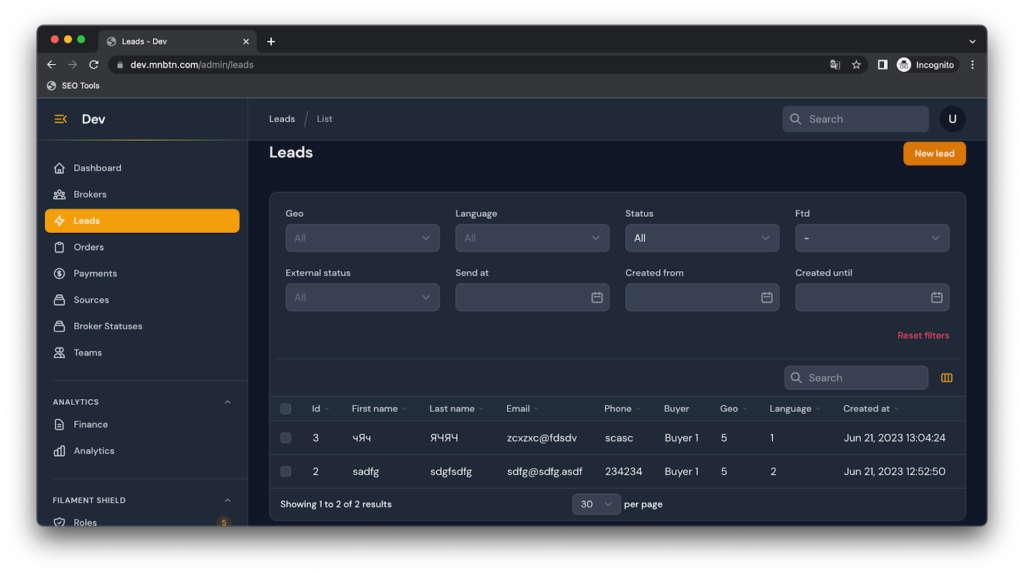Click the translate page icon in address bar

tap(834, 65)
